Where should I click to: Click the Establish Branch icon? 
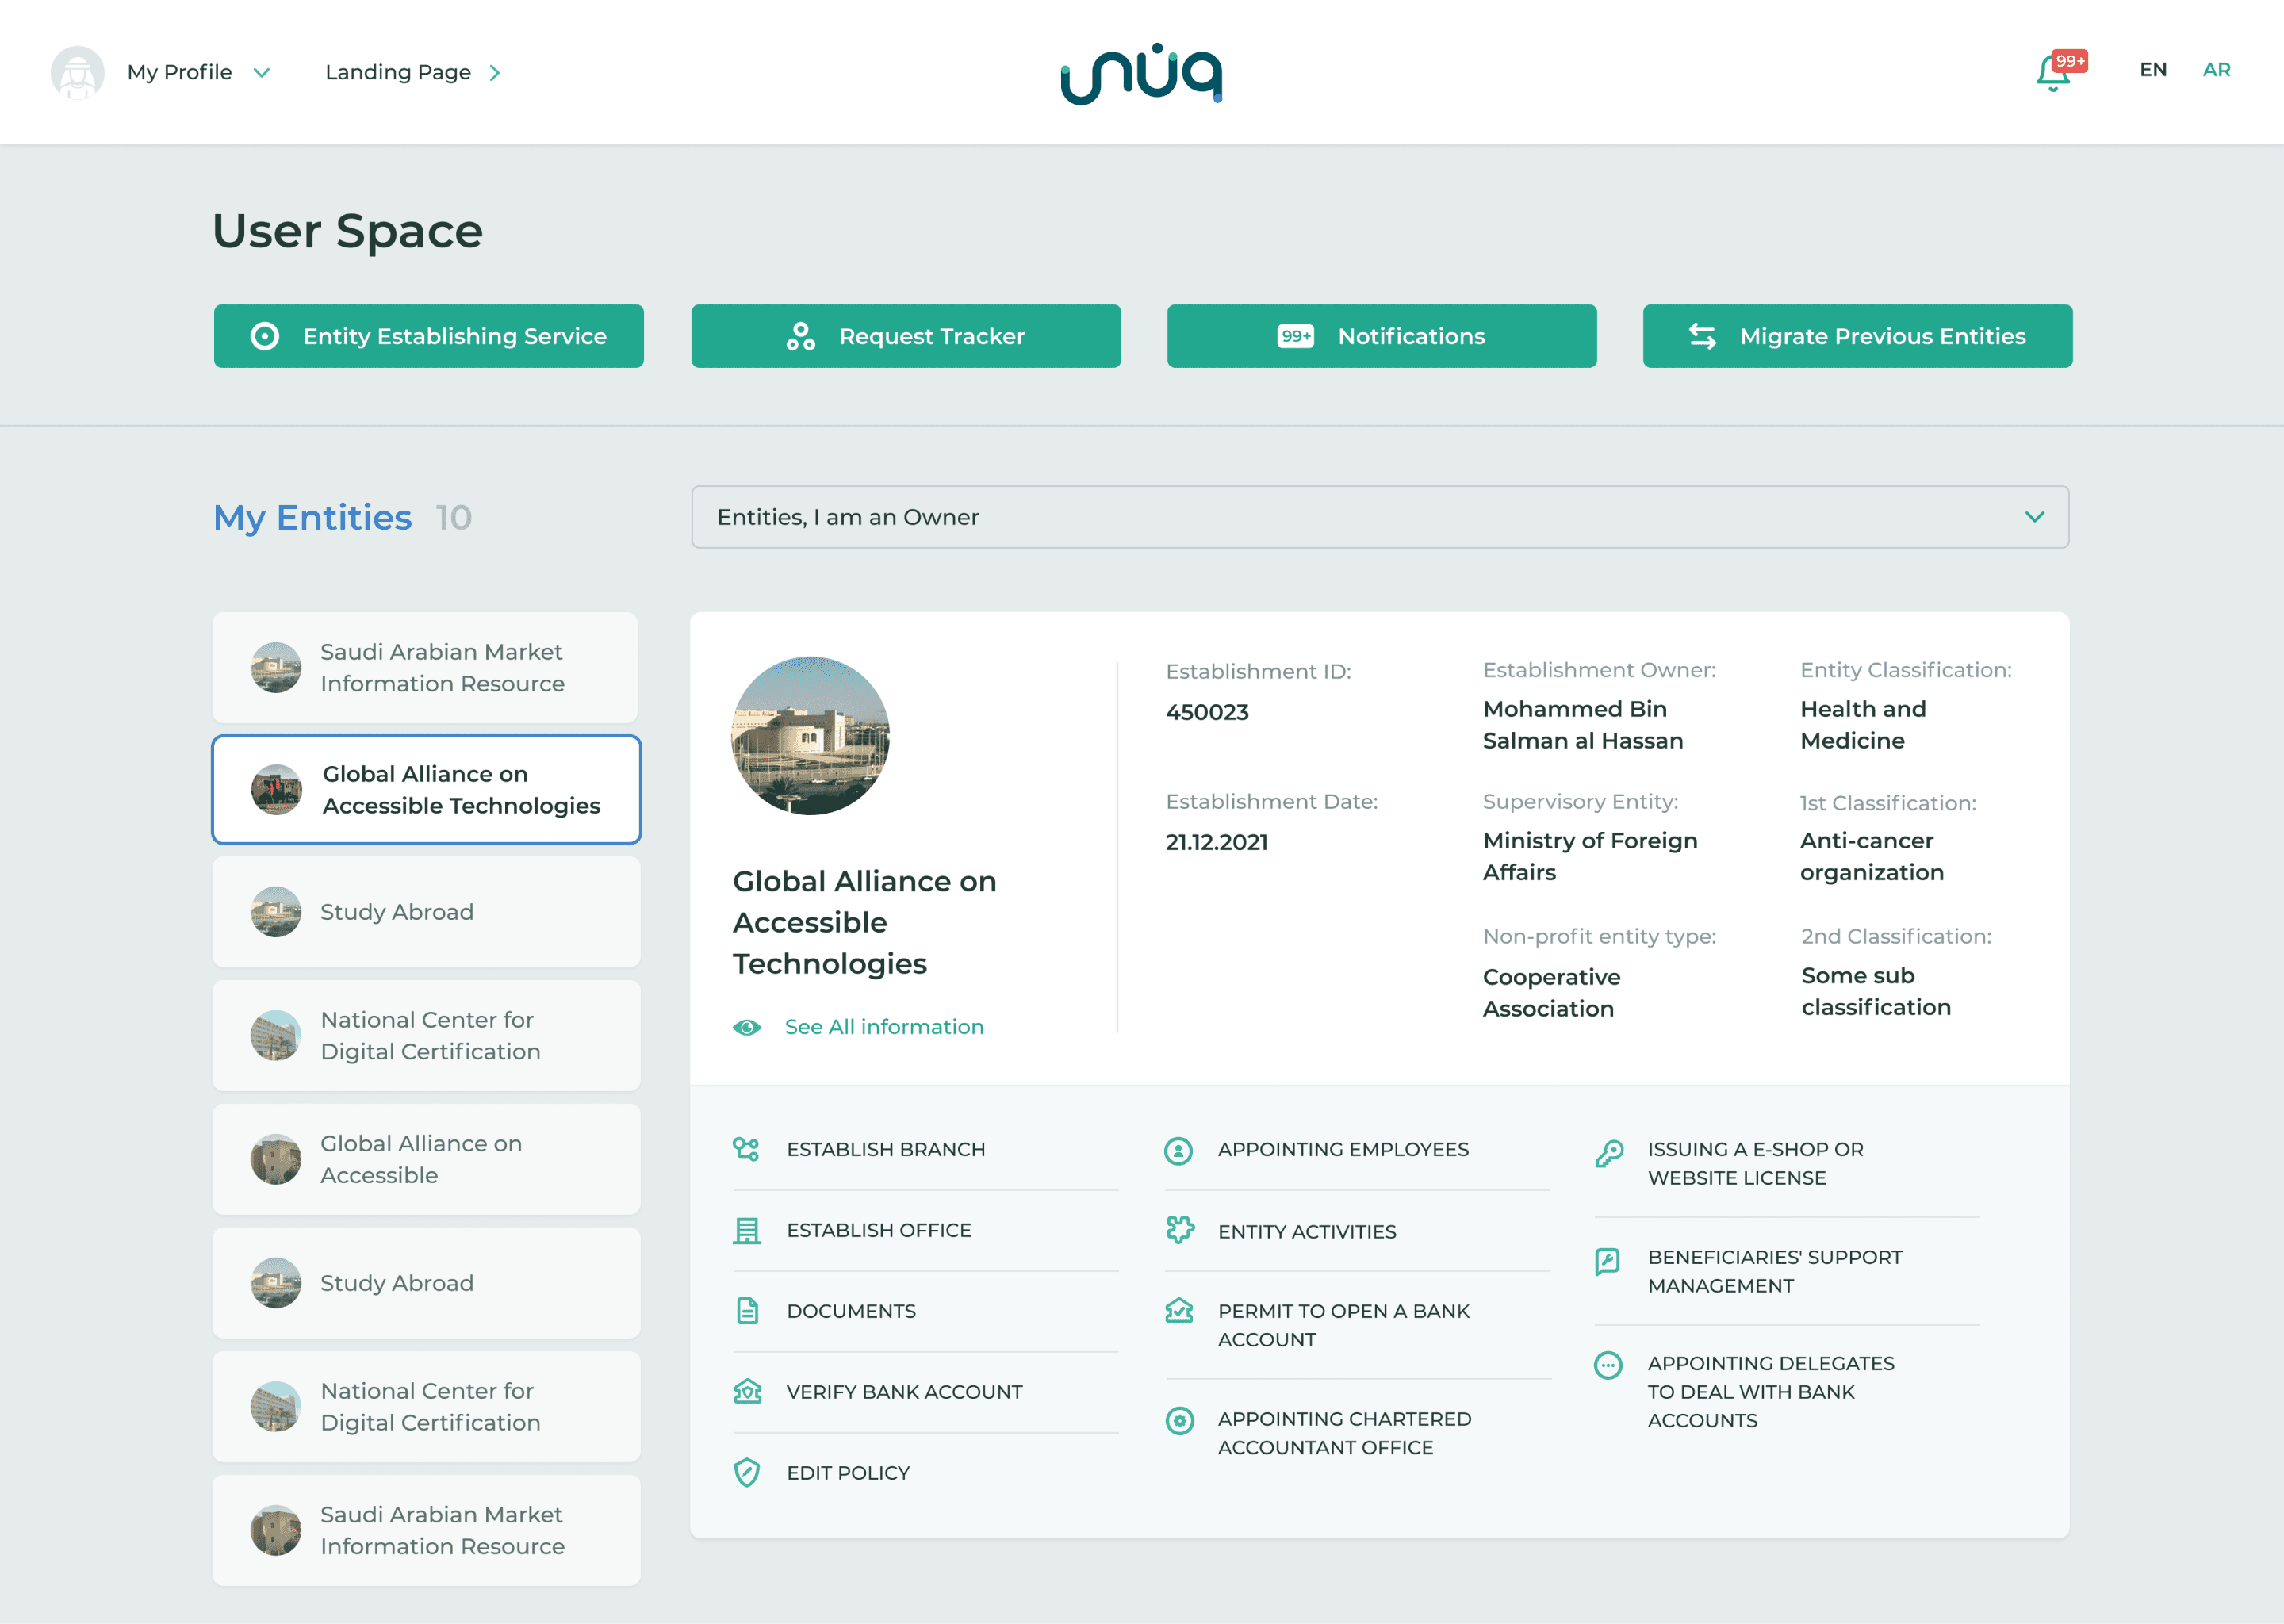tap(746, 1149)
